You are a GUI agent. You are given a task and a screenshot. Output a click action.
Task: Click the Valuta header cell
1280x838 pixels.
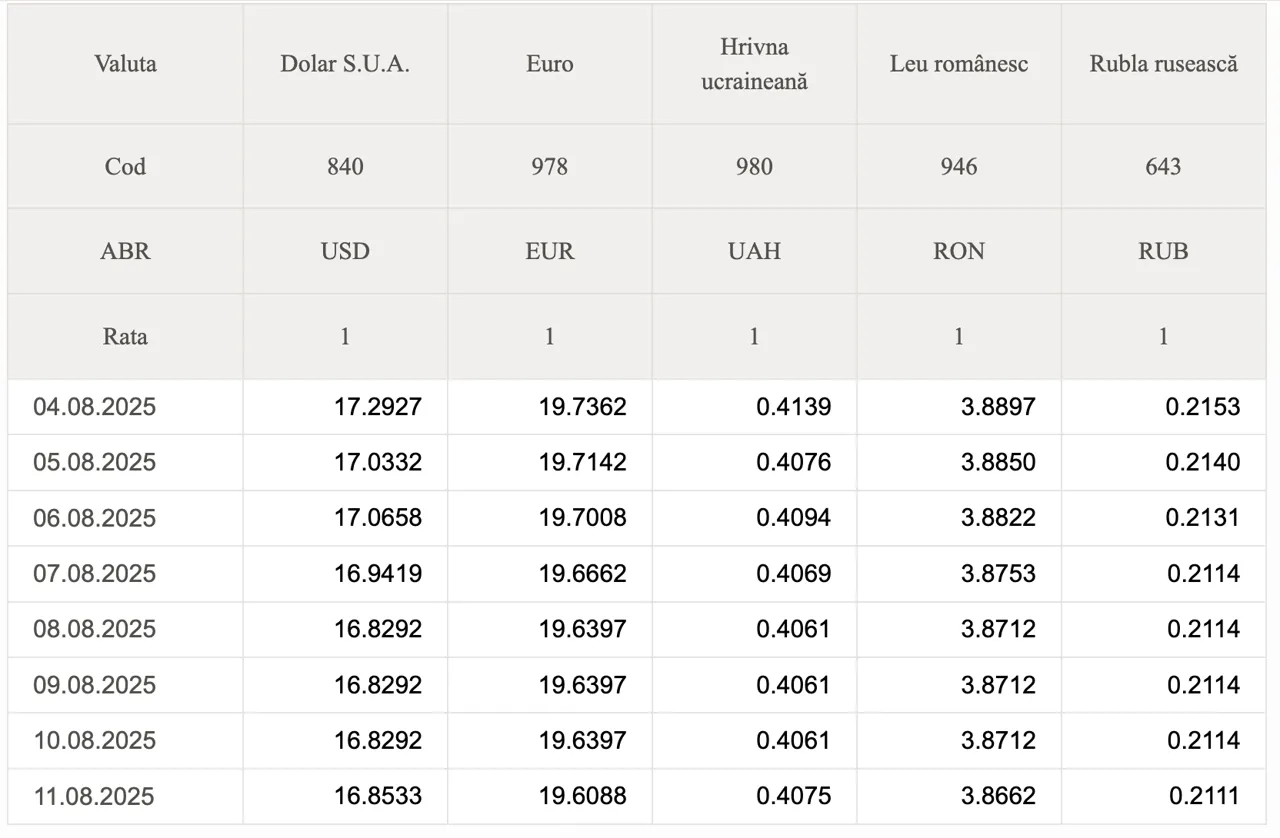[125, 64]
